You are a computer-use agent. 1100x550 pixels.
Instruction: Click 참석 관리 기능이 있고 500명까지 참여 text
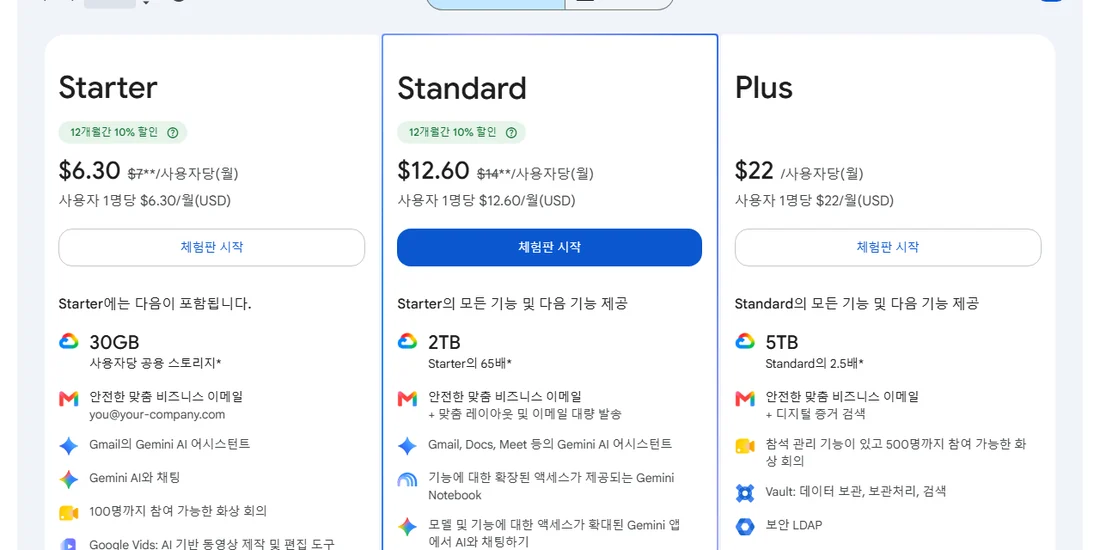coord(896,452)
